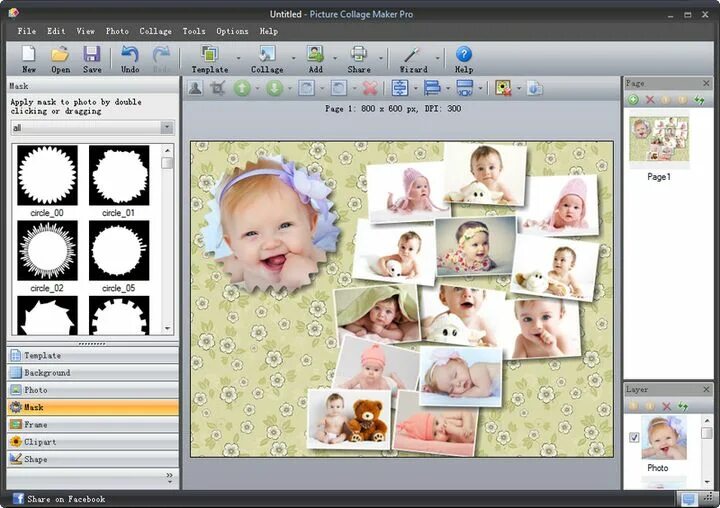
Task: Expand sidebar options with double chevron
Action: [169, 478]
